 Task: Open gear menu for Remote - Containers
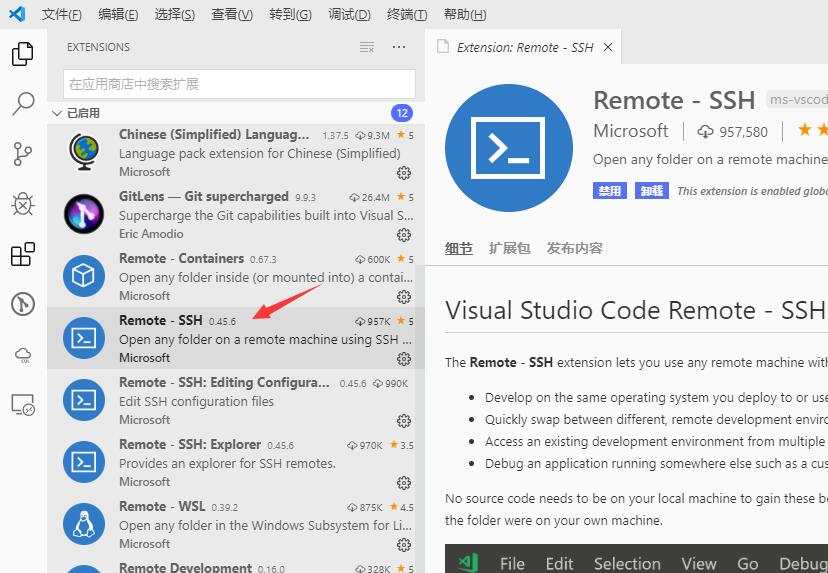click(404, 297)
